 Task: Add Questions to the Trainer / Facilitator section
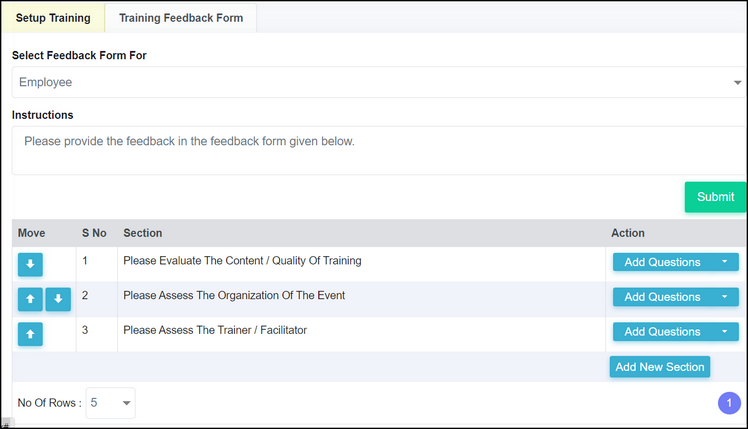(x=662, y=332)
